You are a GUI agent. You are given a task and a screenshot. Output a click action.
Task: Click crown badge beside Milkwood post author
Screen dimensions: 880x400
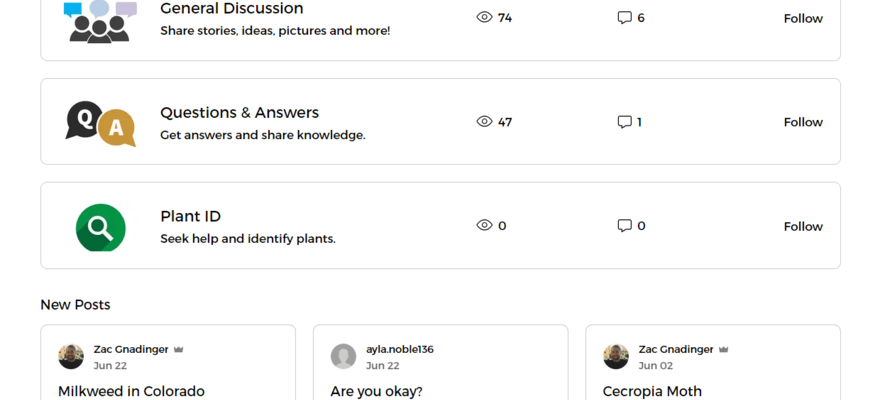(179, 350)
